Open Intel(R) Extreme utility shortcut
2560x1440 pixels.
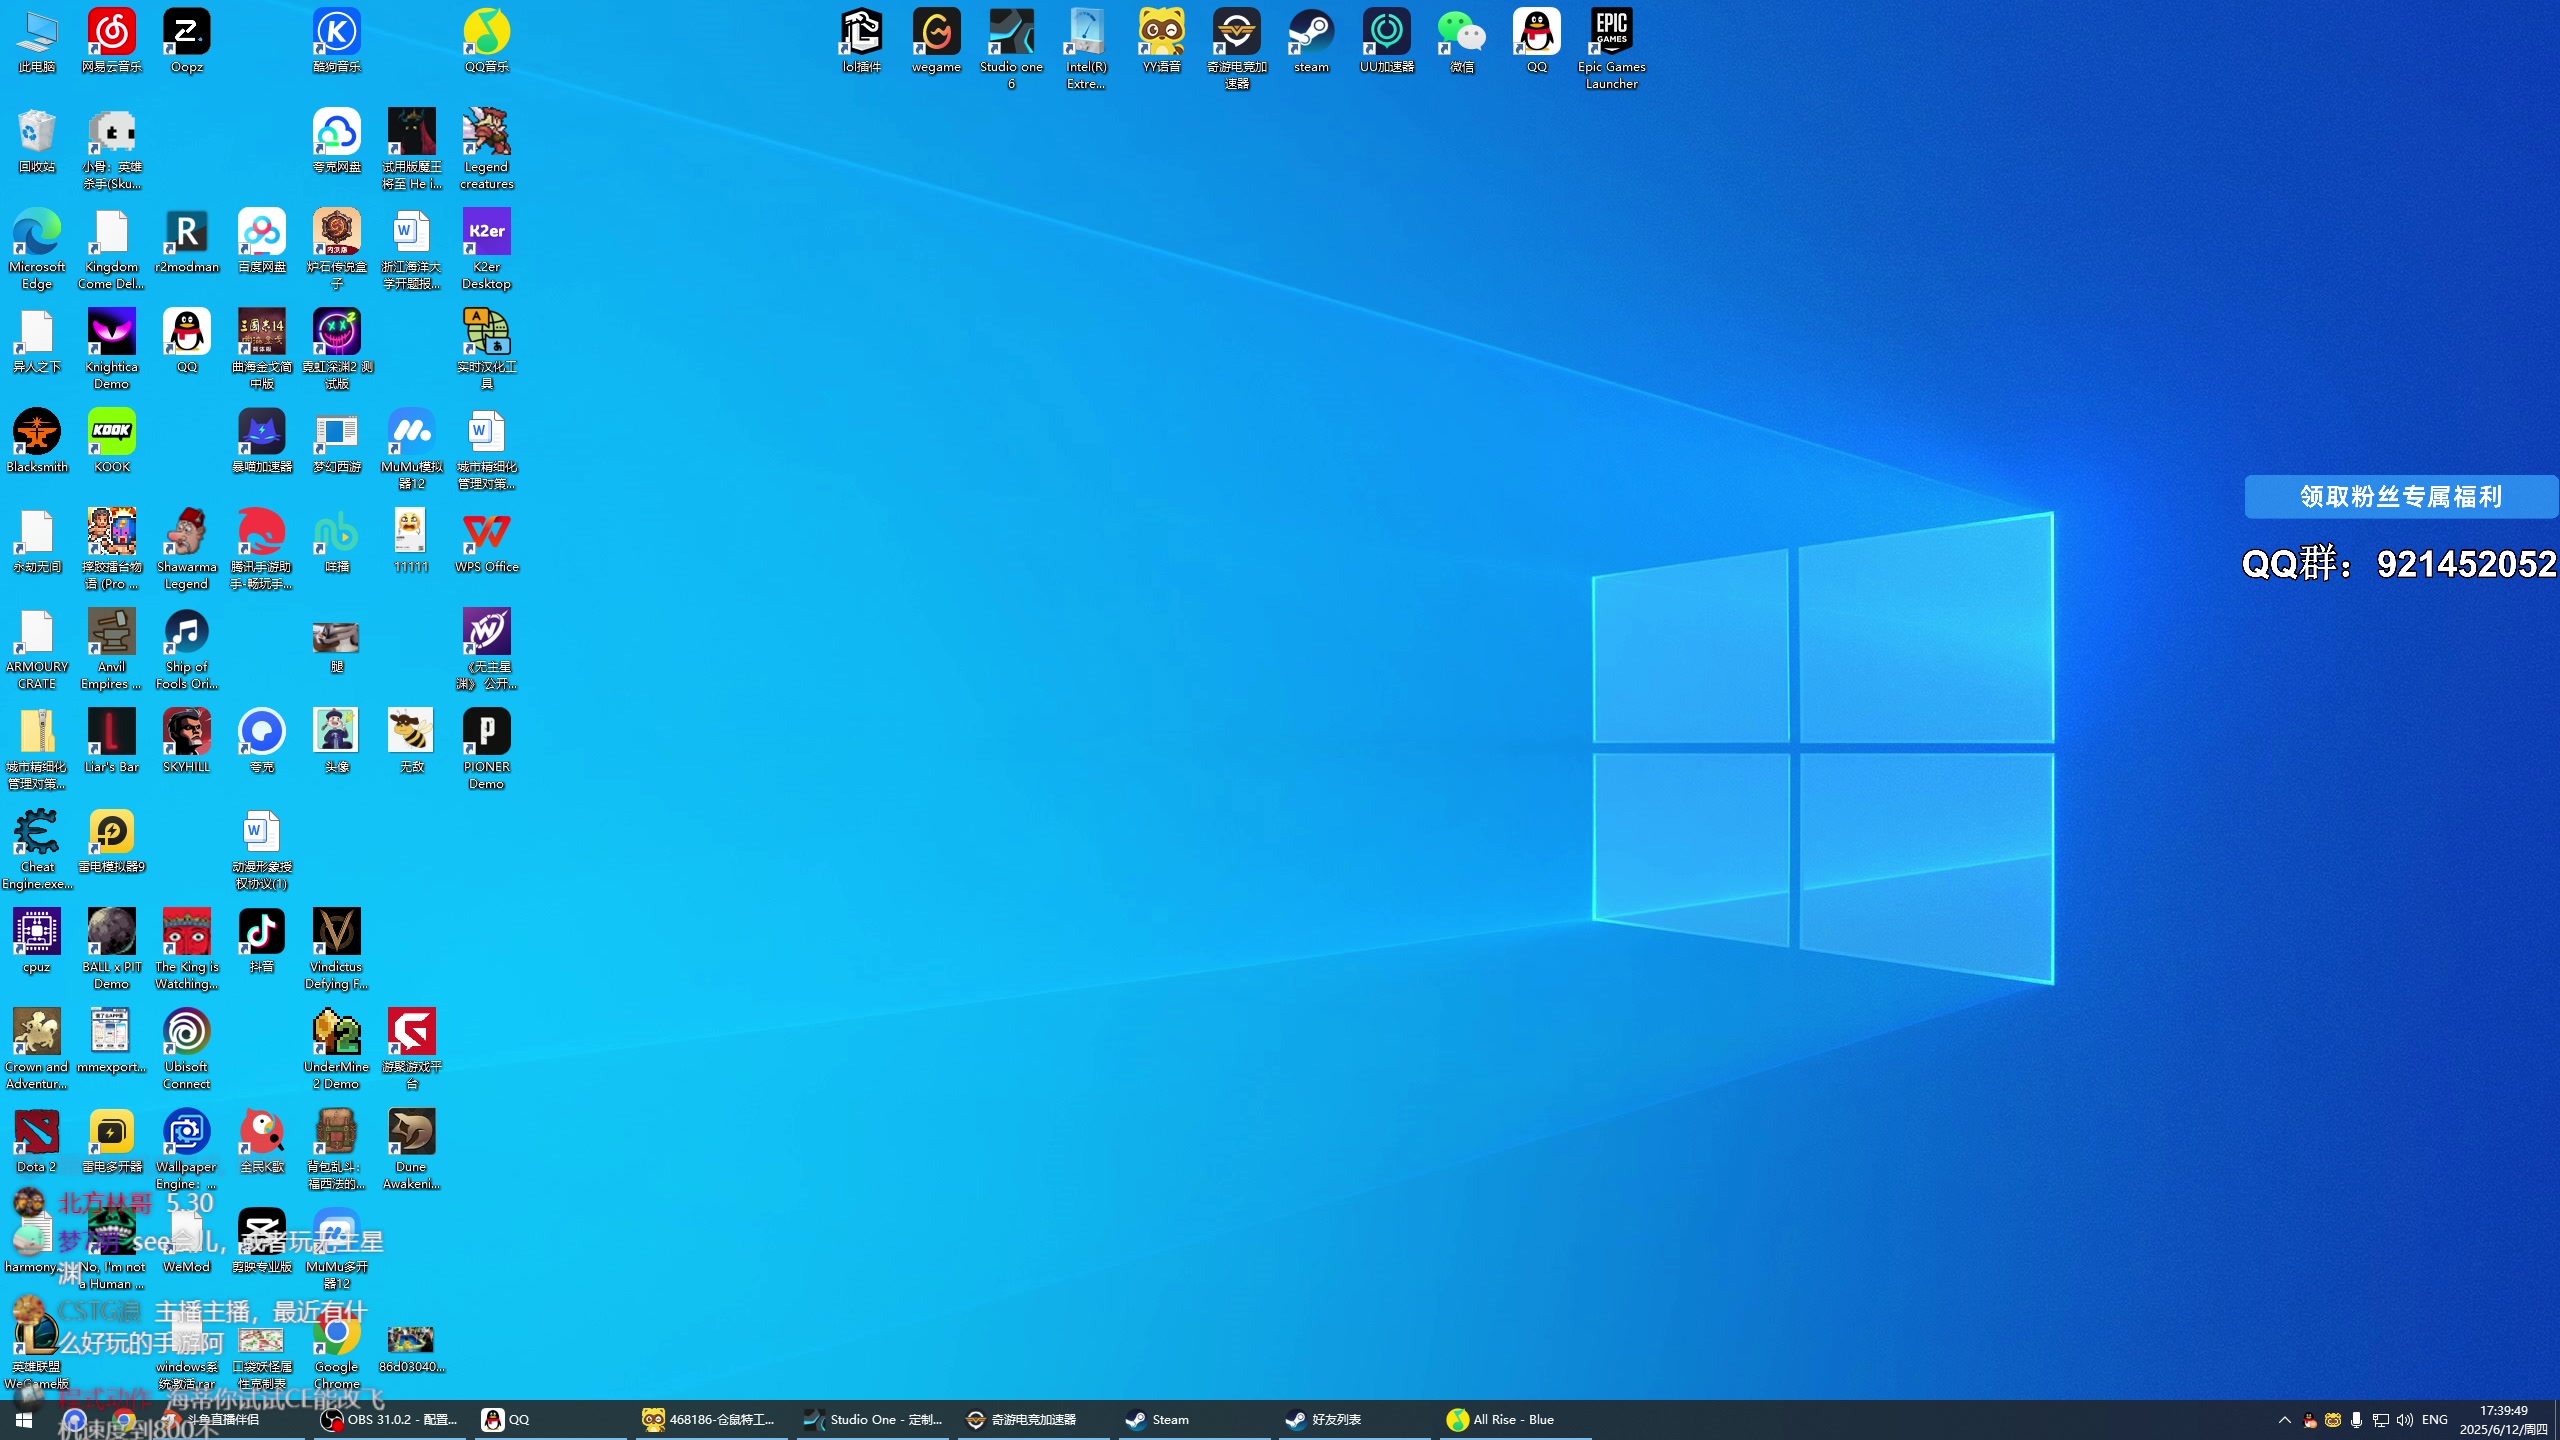1086,49
